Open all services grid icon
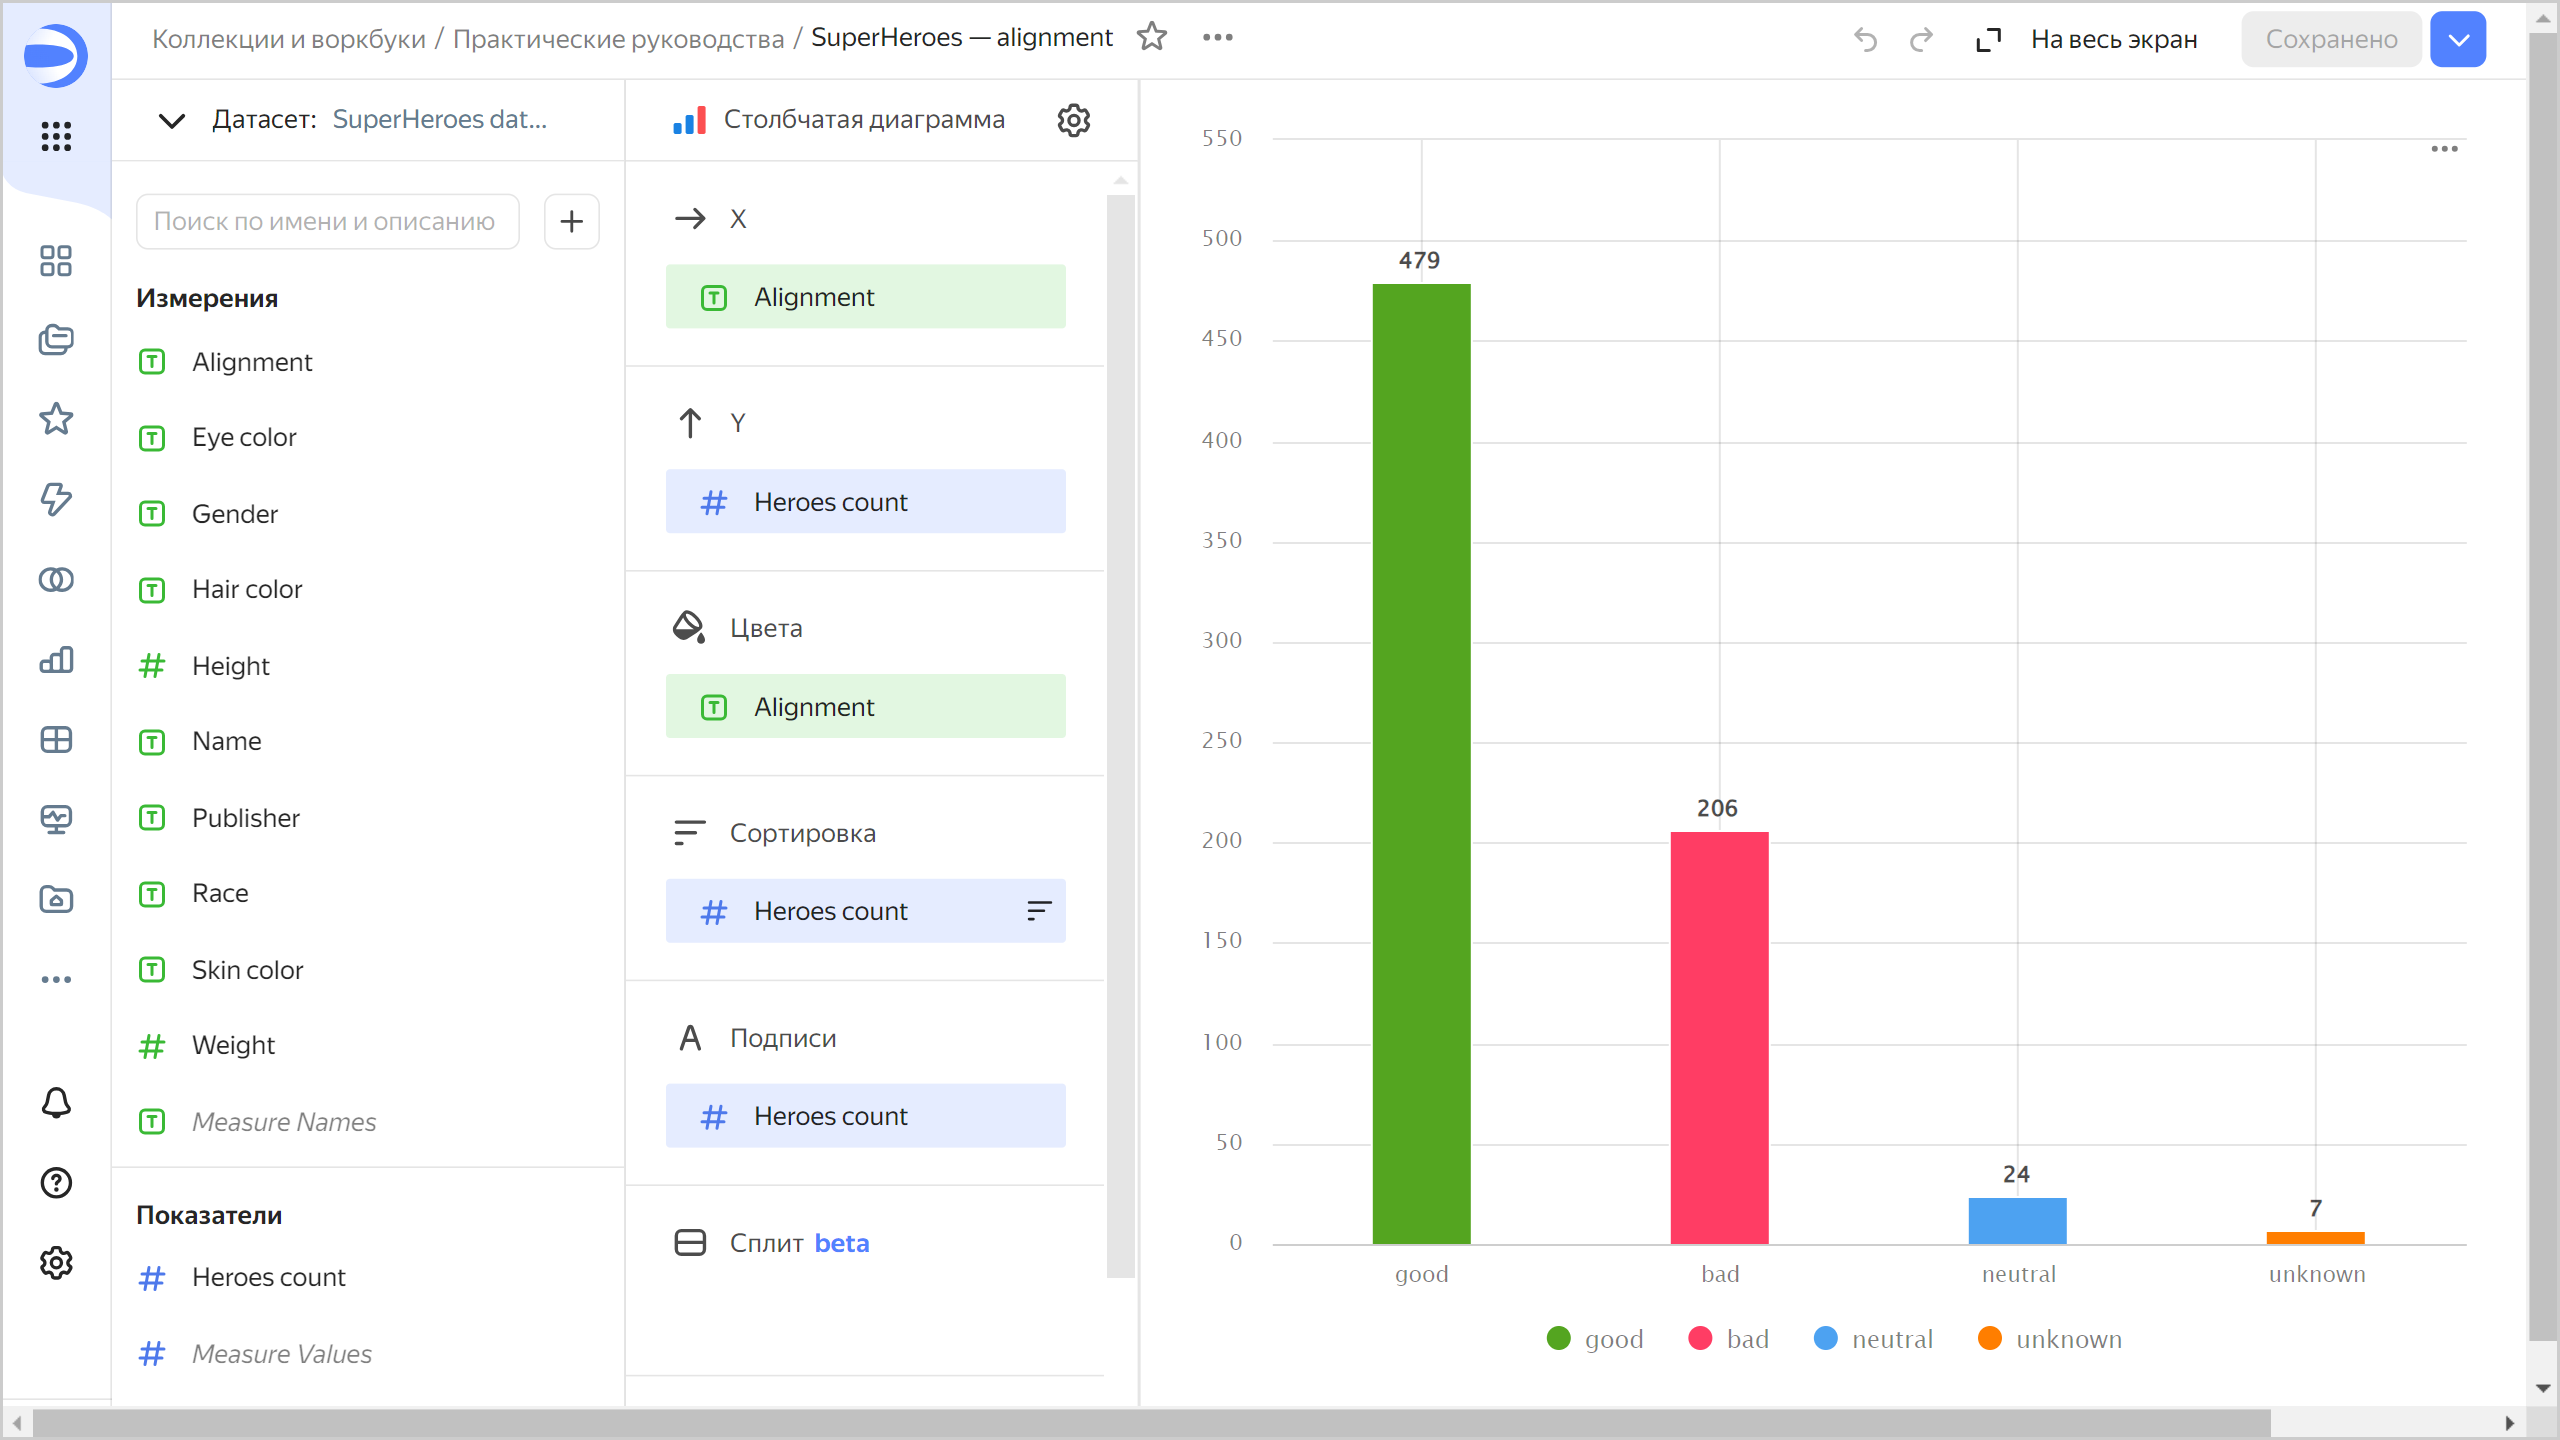Screen dimensions: 2560x1440 [56, 136]
